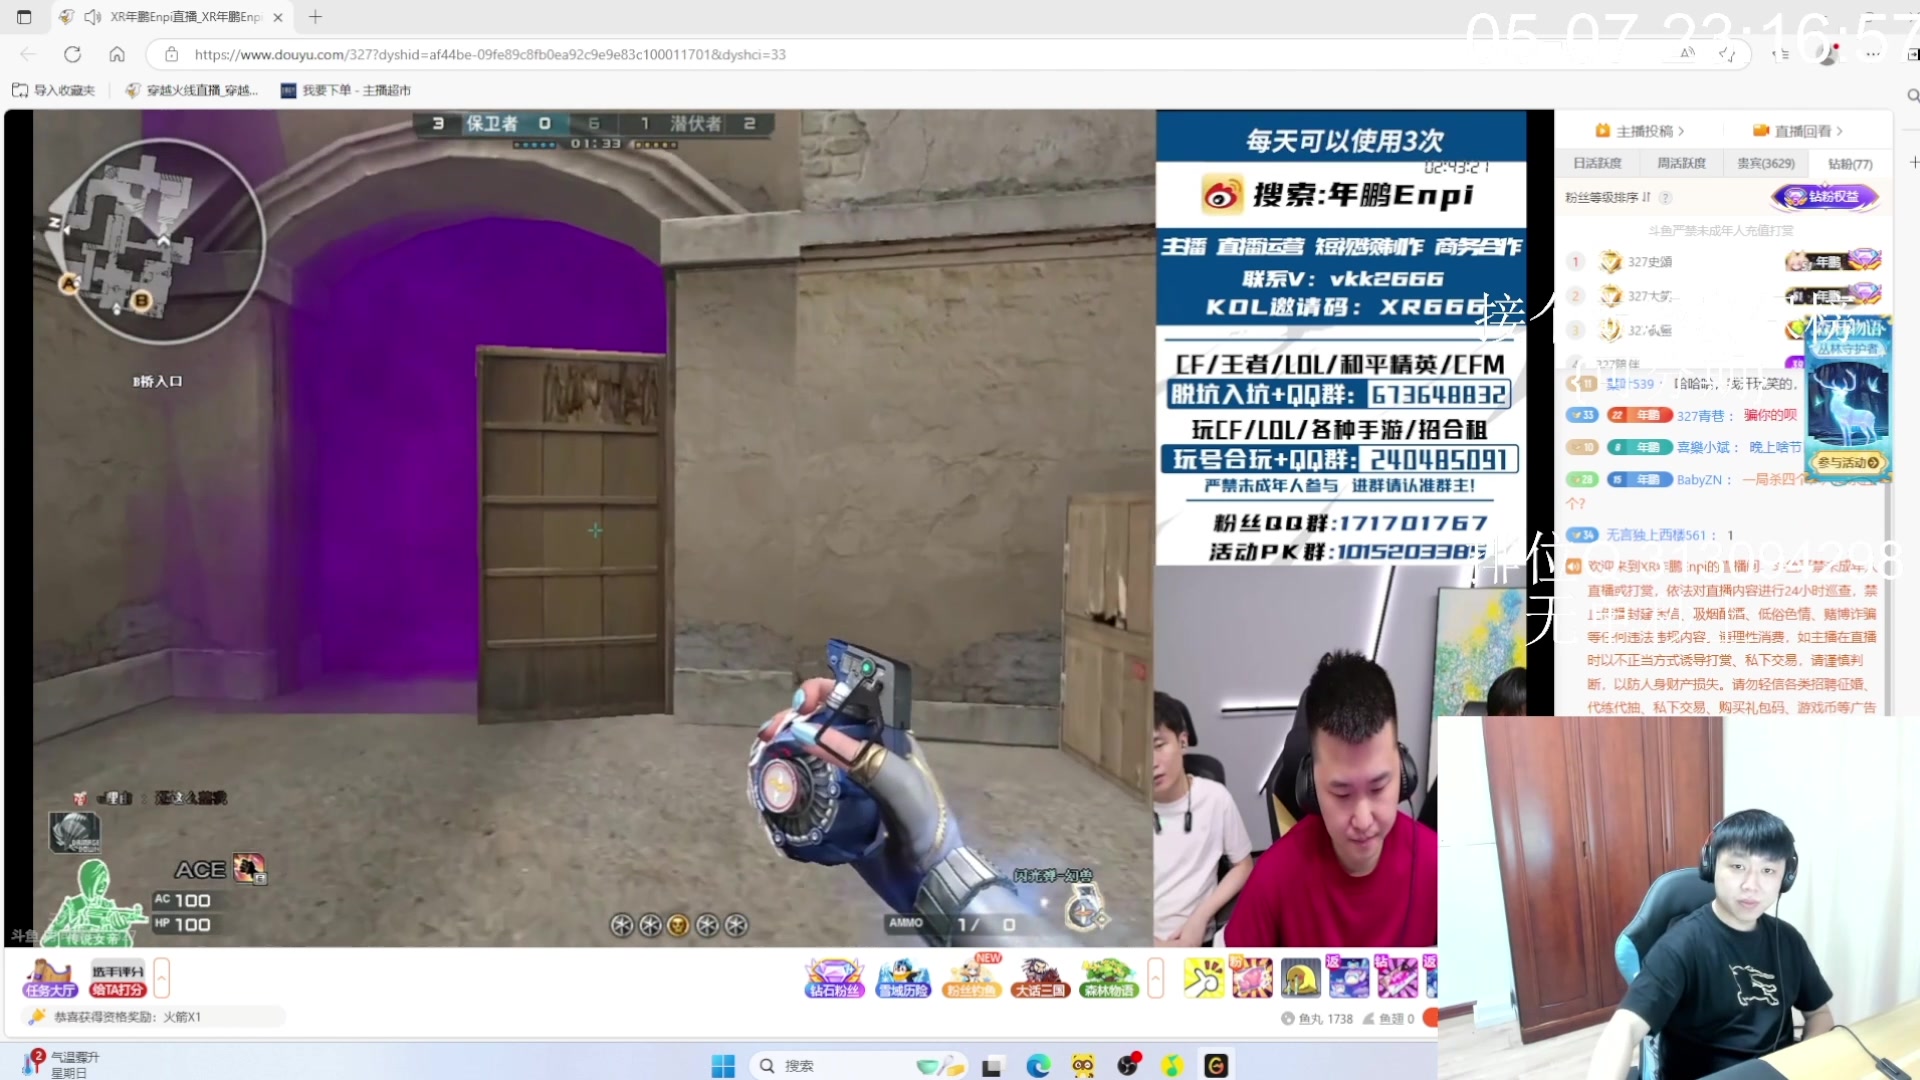Switch to 周活跃度 tab
Screen dimensions: 1920x1080
[1681, 163]
